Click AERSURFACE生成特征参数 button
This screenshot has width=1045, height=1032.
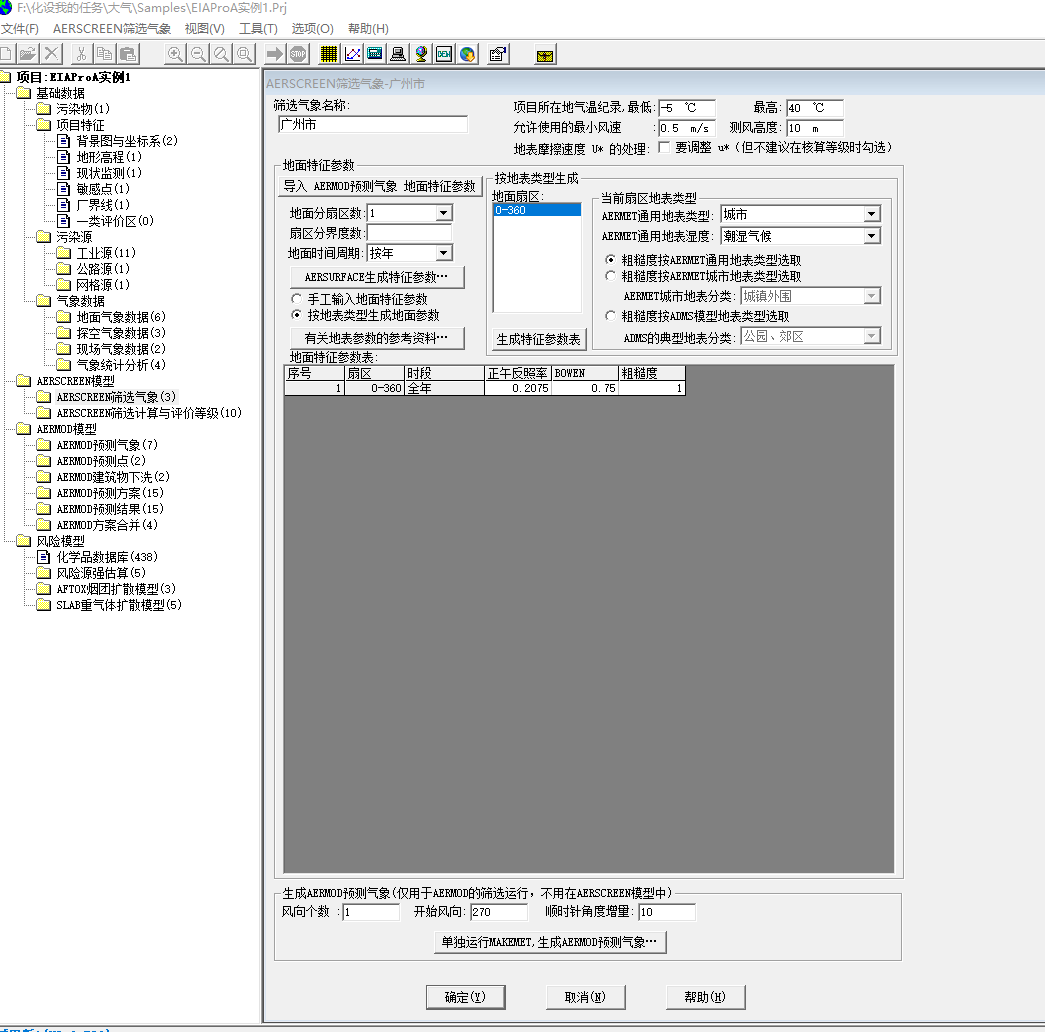coord(377,277)
